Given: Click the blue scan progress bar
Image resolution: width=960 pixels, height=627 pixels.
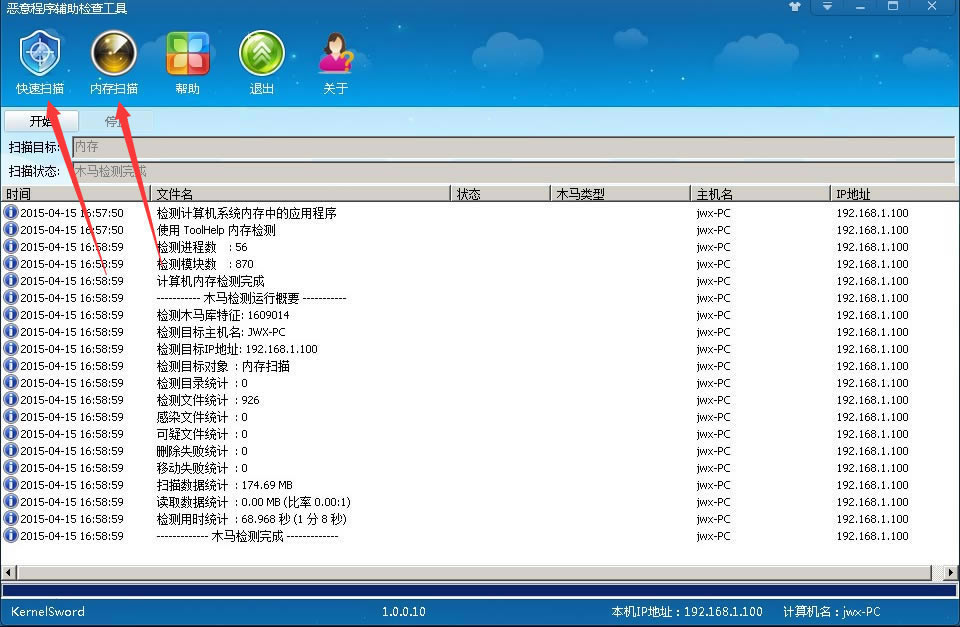Looking at the screenshot, I should [479, 591].
